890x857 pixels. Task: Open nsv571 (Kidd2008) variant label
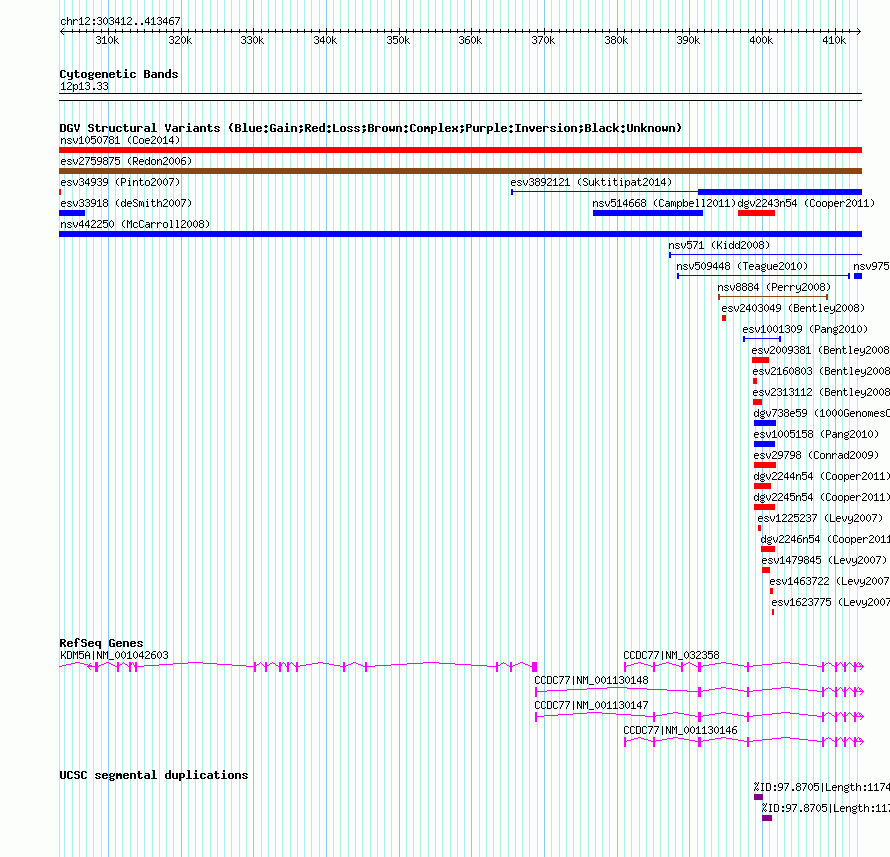(x=719, y=245)
